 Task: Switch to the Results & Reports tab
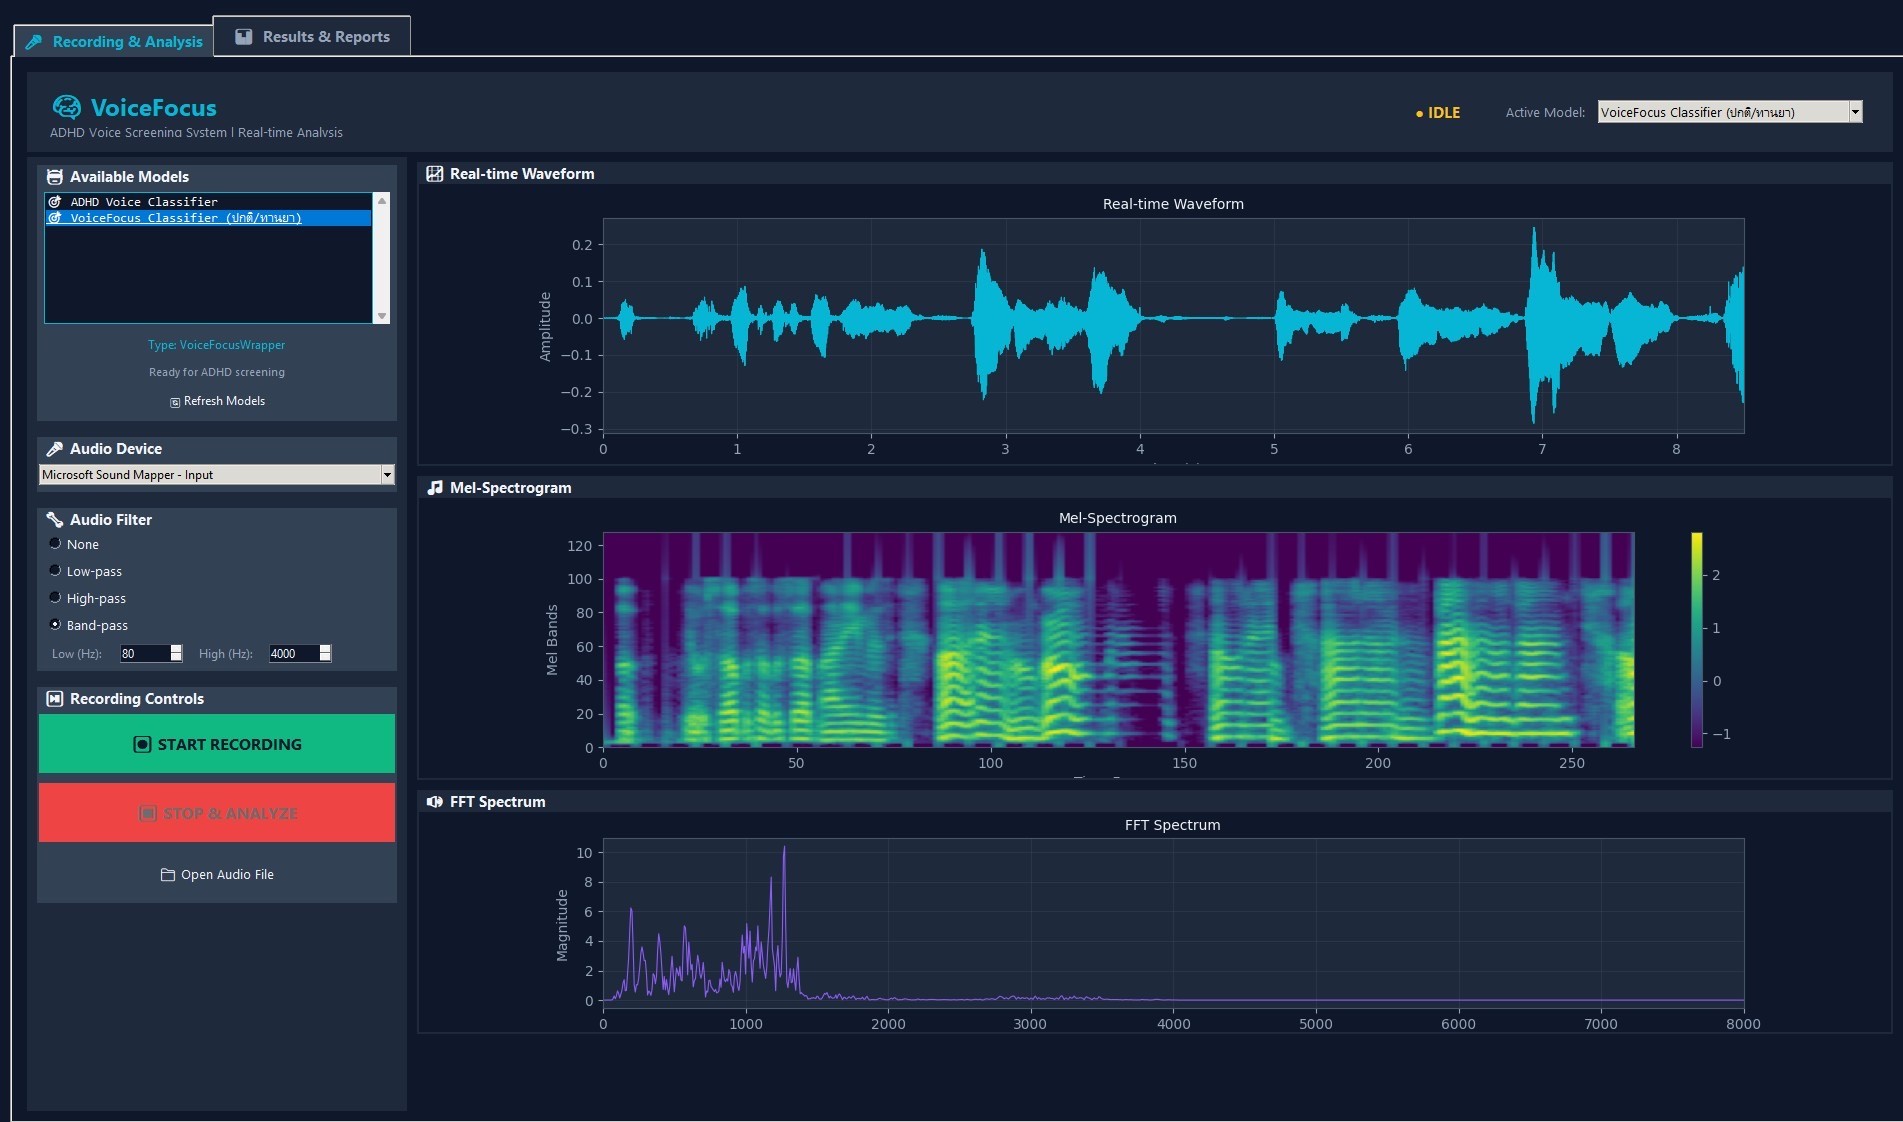pos(312,37)
